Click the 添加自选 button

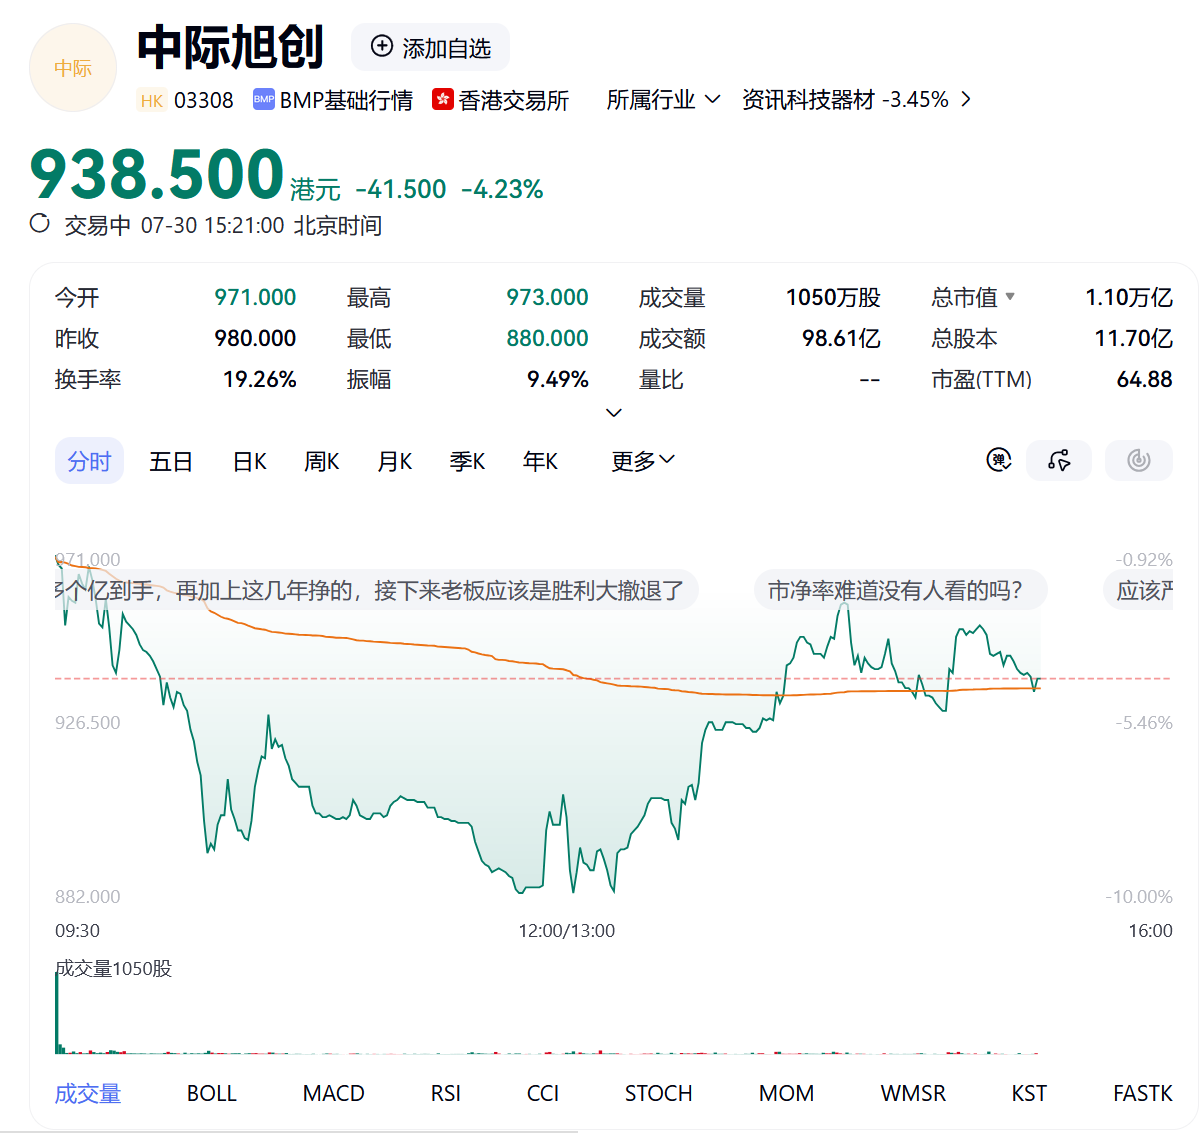click(x=430, y=47)
